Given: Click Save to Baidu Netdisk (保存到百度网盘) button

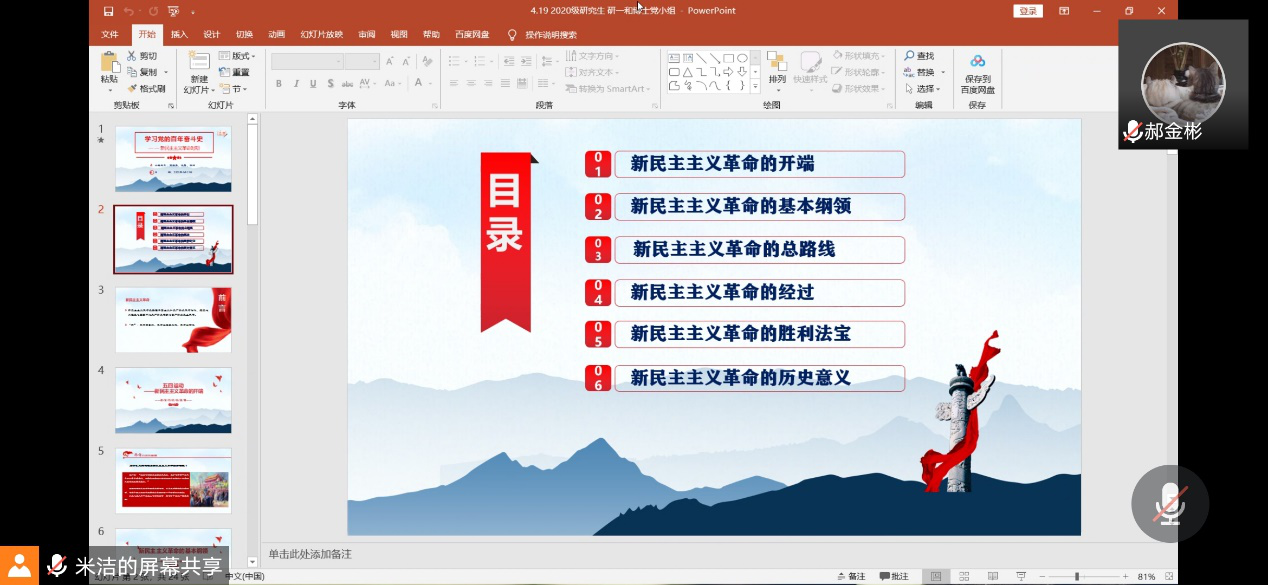Looking at the screenshot, I should point(977,72).
